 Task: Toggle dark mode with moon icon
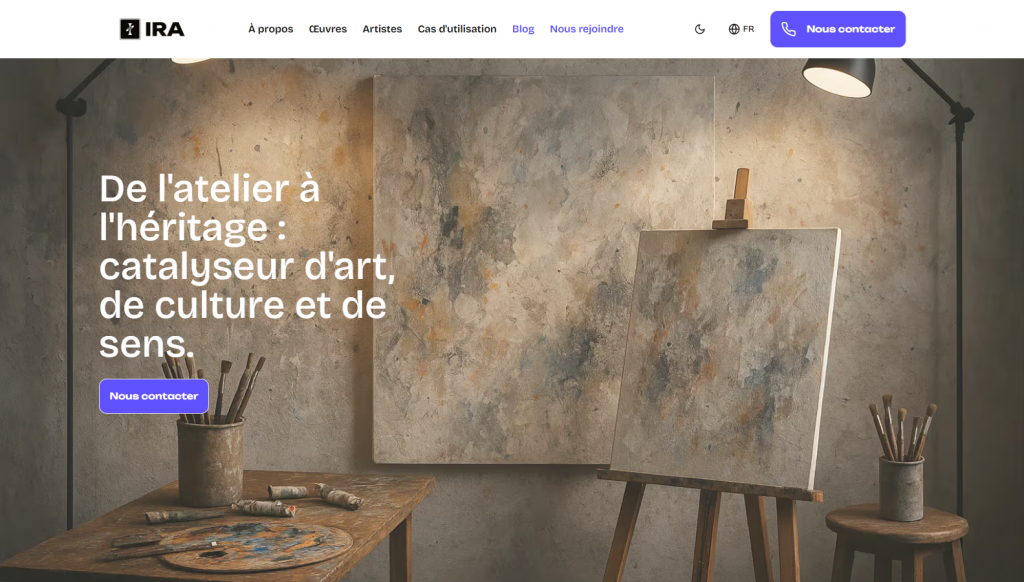click(699, 29)
